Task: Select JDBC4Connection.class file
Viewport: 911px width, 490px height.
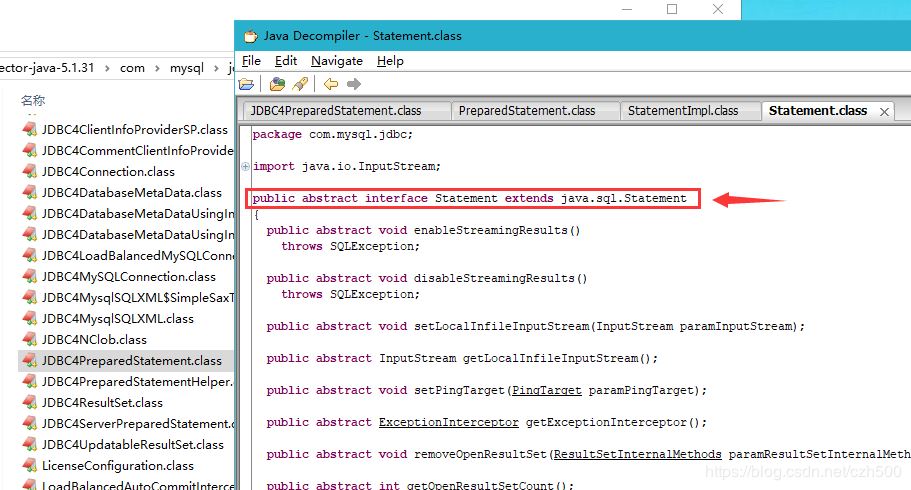Action: tap(108, 171)
